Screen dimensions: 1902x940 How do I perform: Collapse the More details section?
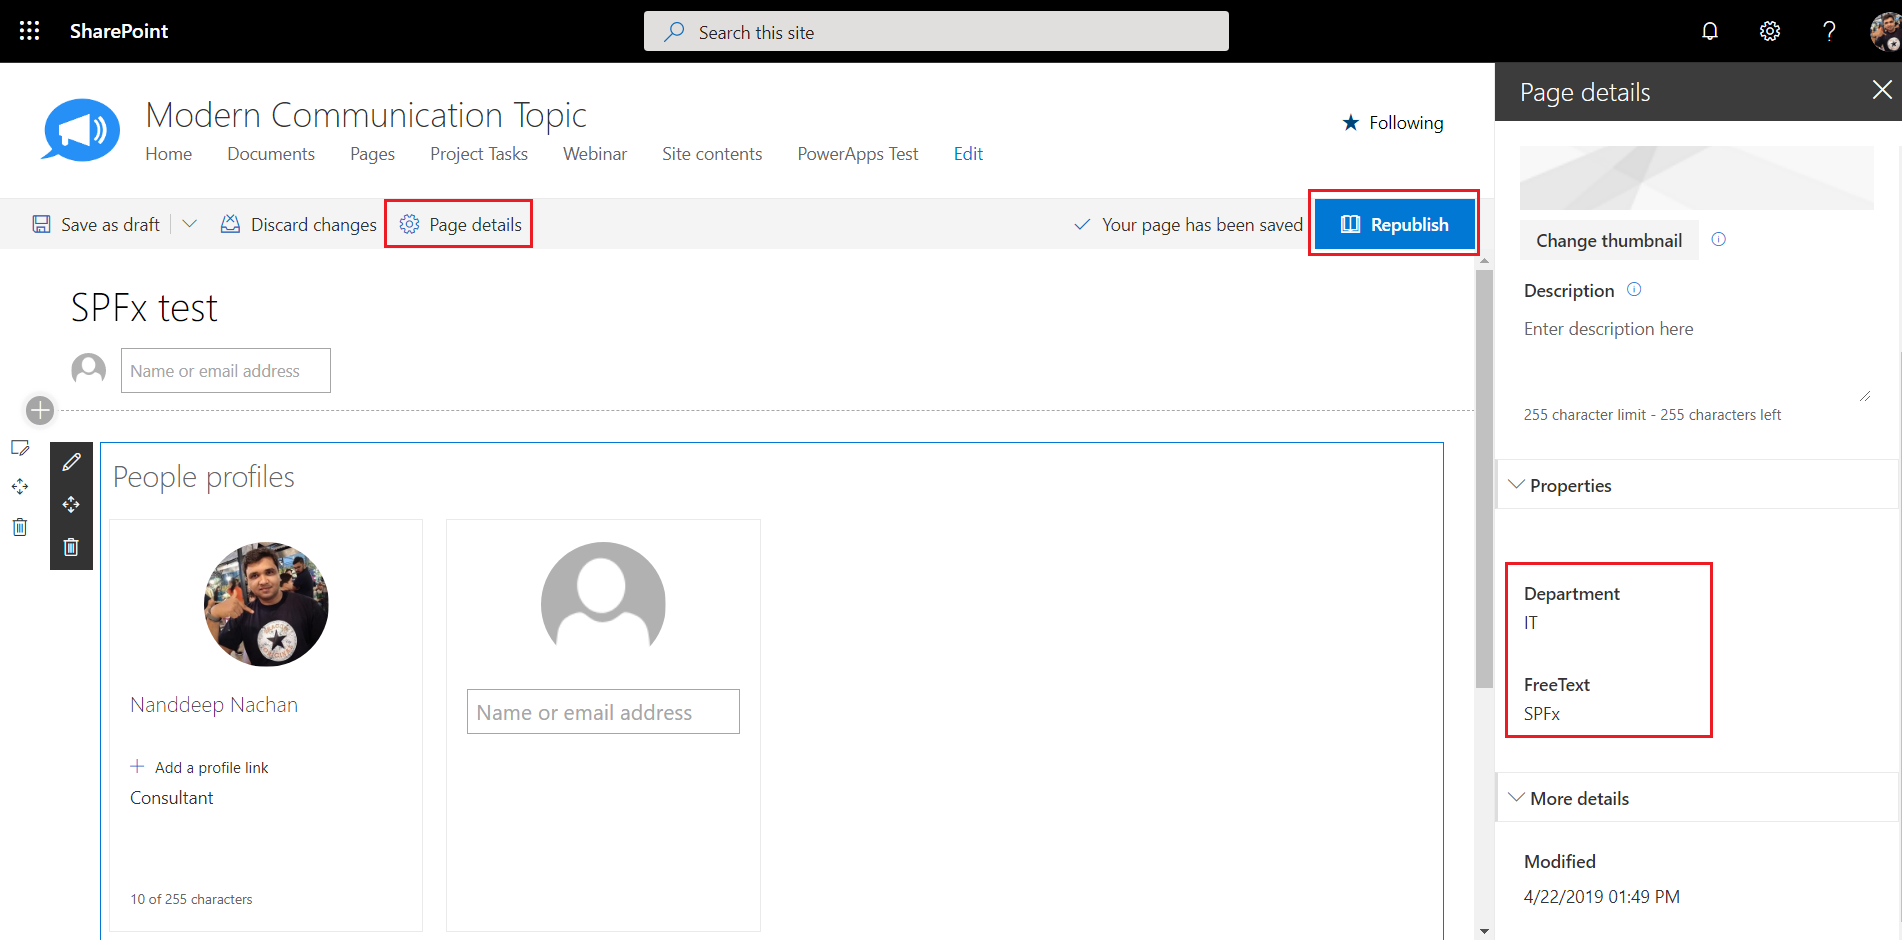(x=1517, y=798)
